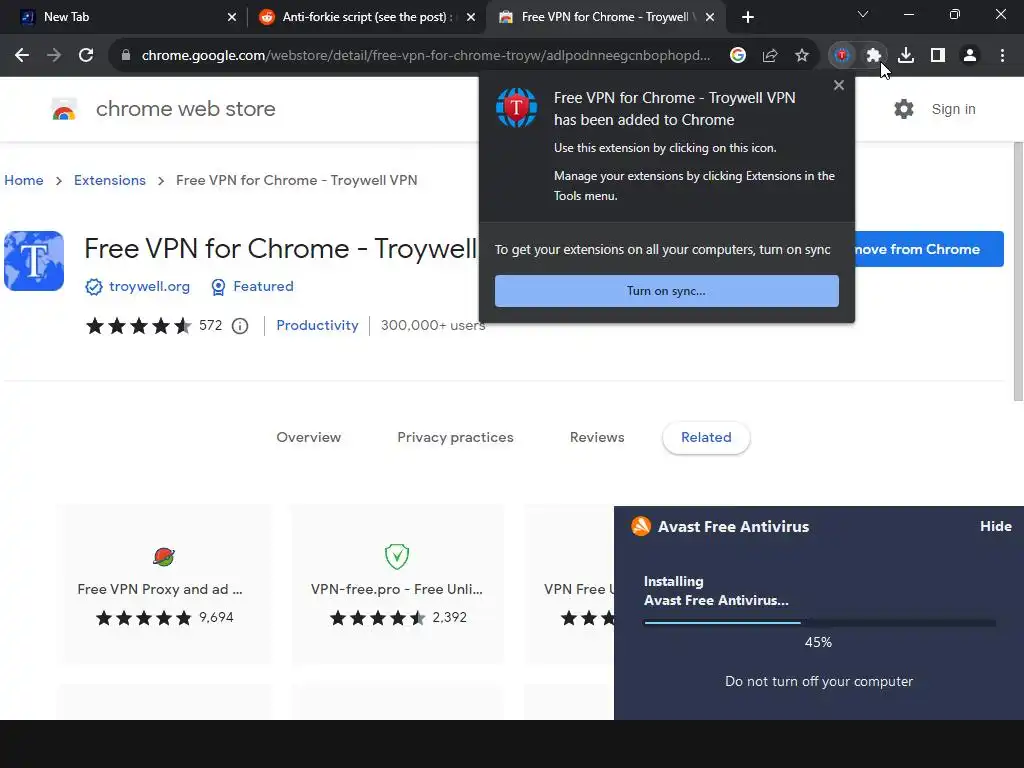Viewport: 1024px width, 768px height.
Task: Toggle the browser side panel icon
Action: pos(938,56)
